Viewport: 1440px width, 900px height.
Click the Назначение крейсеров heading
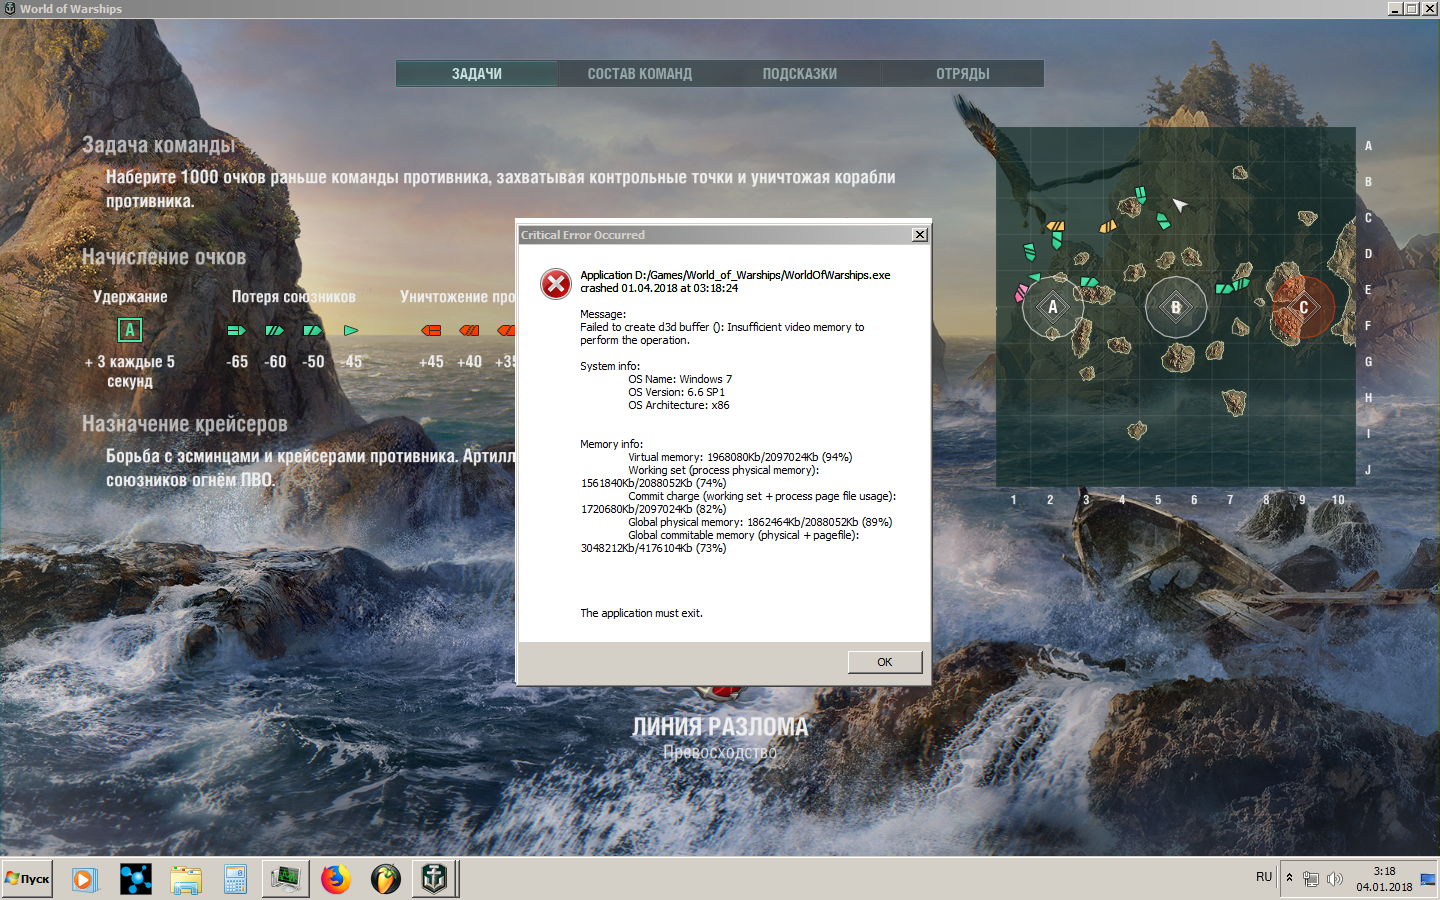click(x=185, y=424)
